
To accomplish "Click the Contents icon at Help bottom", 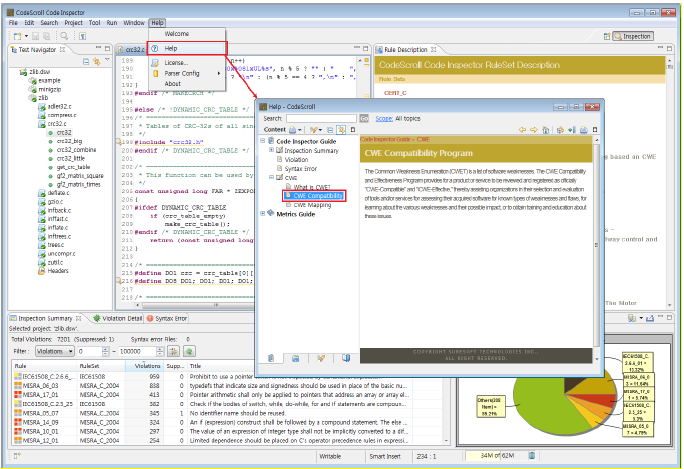I will [x=271, y=358].
